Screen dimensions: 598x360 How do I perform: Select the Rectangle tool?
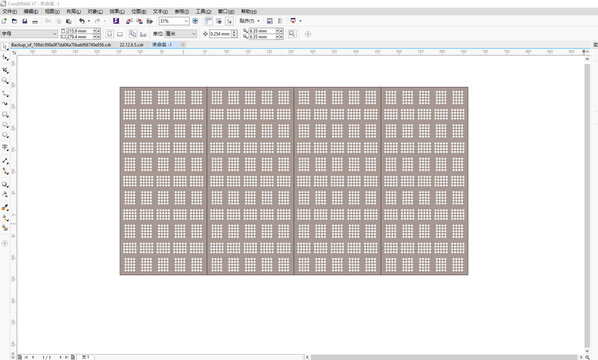(5, 114)
